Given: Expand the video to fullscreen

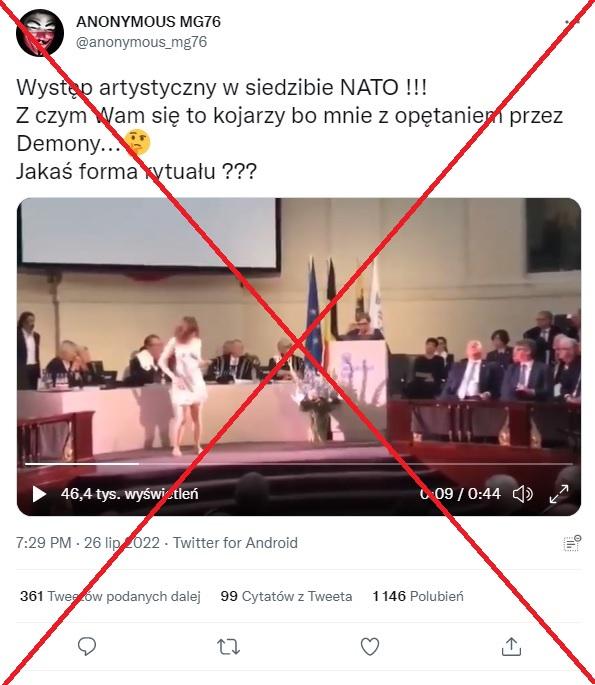Looking at the screenshot, I should [559, 494].
